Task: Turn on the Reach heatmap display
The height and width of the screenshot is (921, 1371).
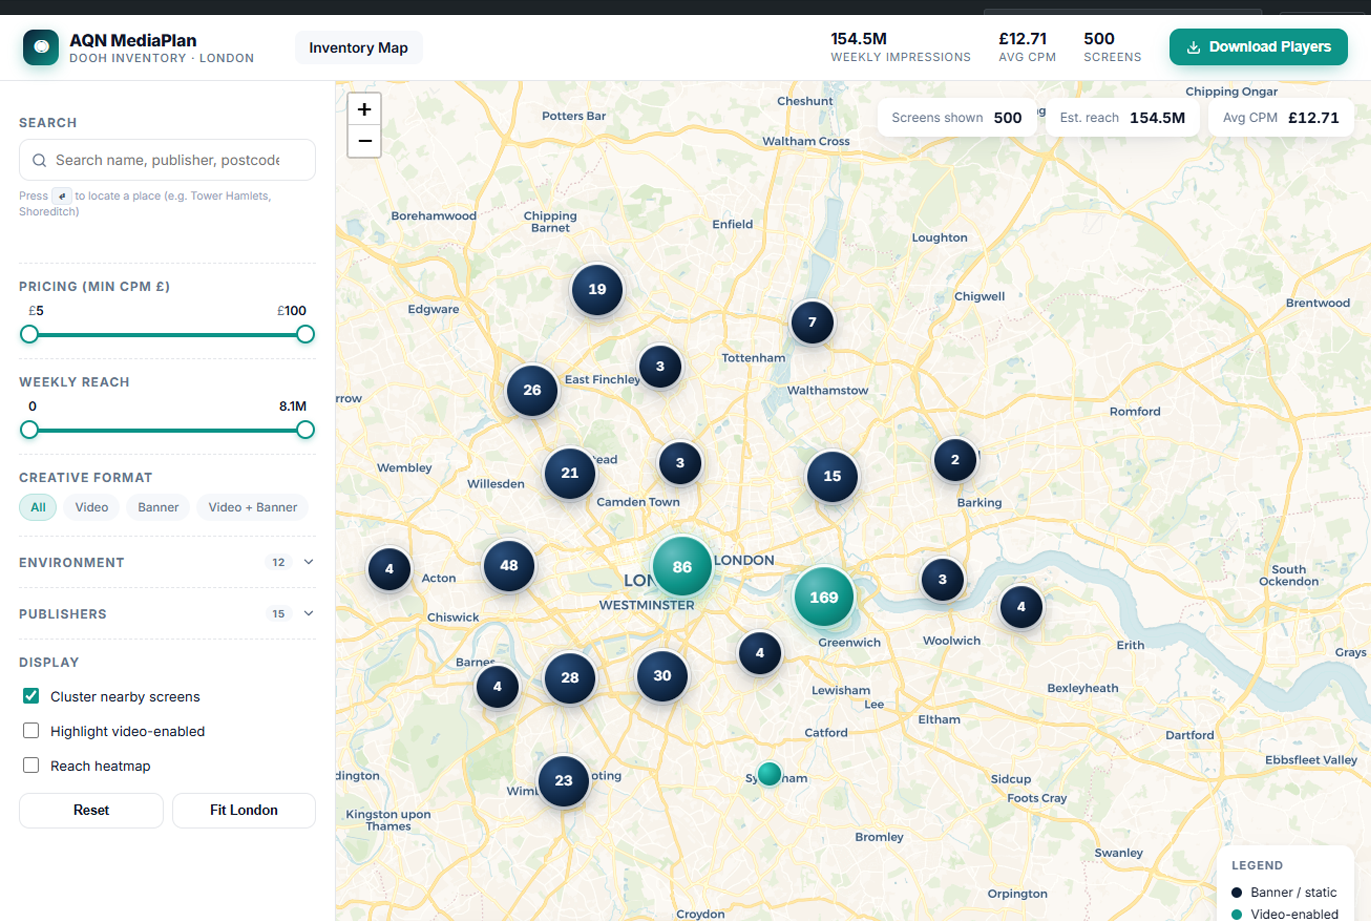Action: (30, 765)
